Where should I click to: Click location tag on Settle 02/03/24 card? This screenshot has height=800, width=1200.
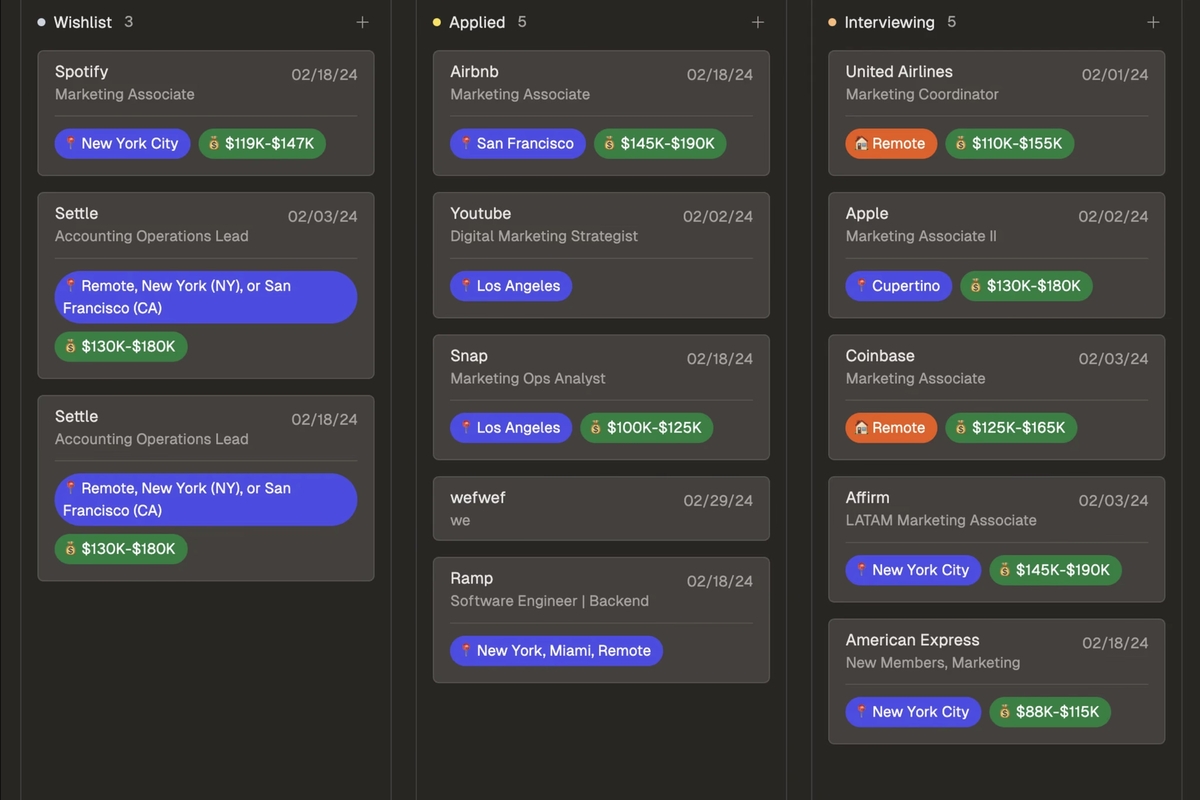pos(206,297)
